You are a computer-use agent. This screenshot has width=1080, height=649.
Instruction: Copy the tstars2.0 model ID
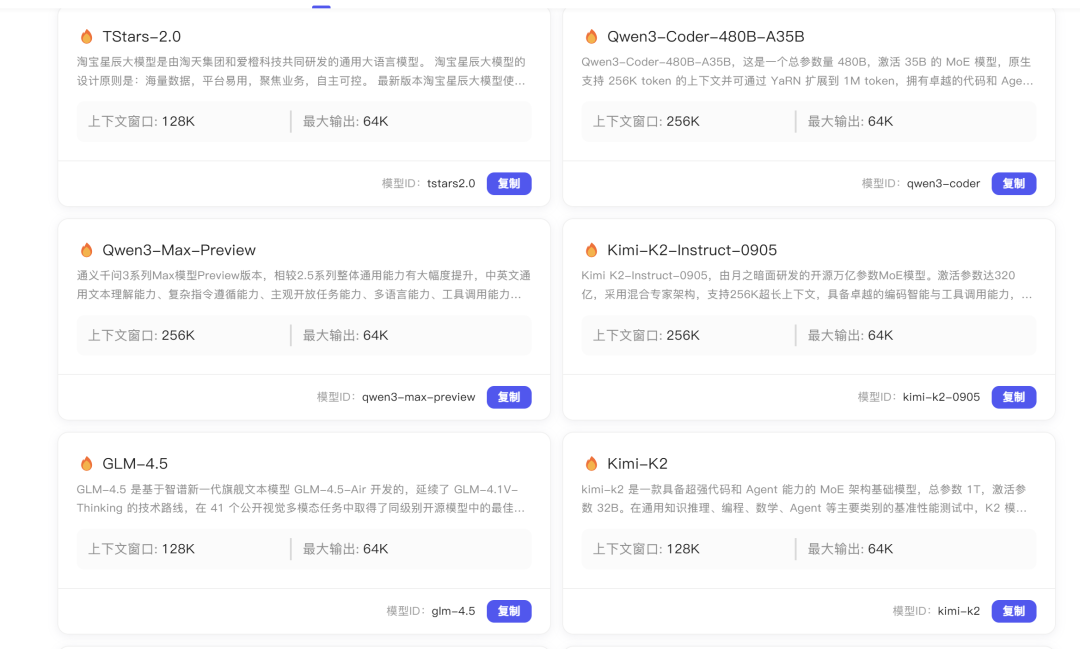coord(509,183)
